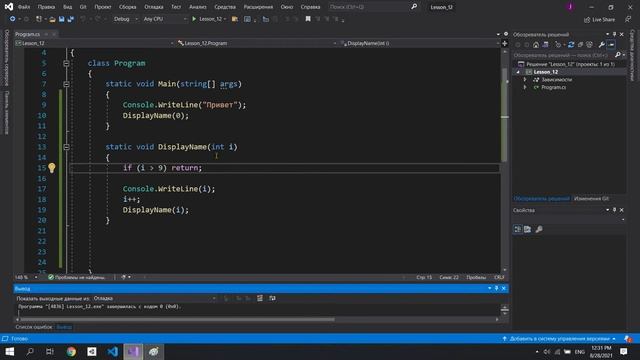Open the Visual Studio Code taskbar icon
Image resolution: width=640 pixels, height=360 pixels.
[113, 351]
